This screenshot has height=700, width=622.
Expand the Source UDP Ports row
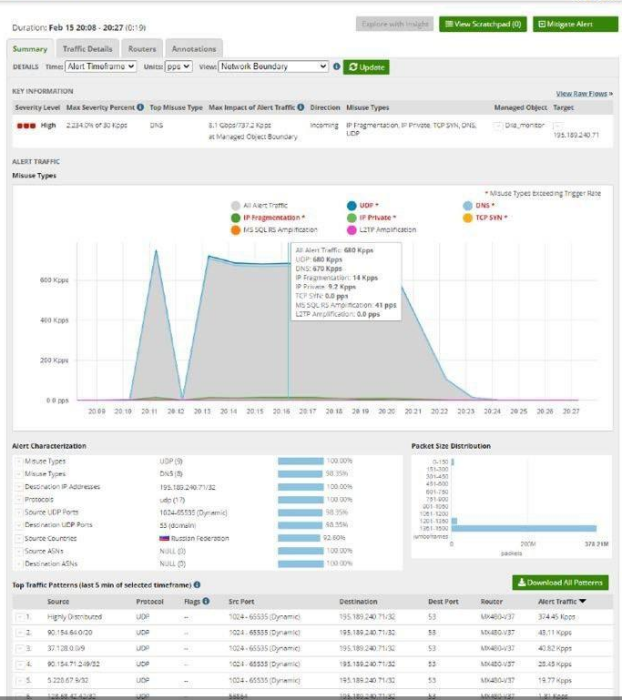click(x=19, y=512)
